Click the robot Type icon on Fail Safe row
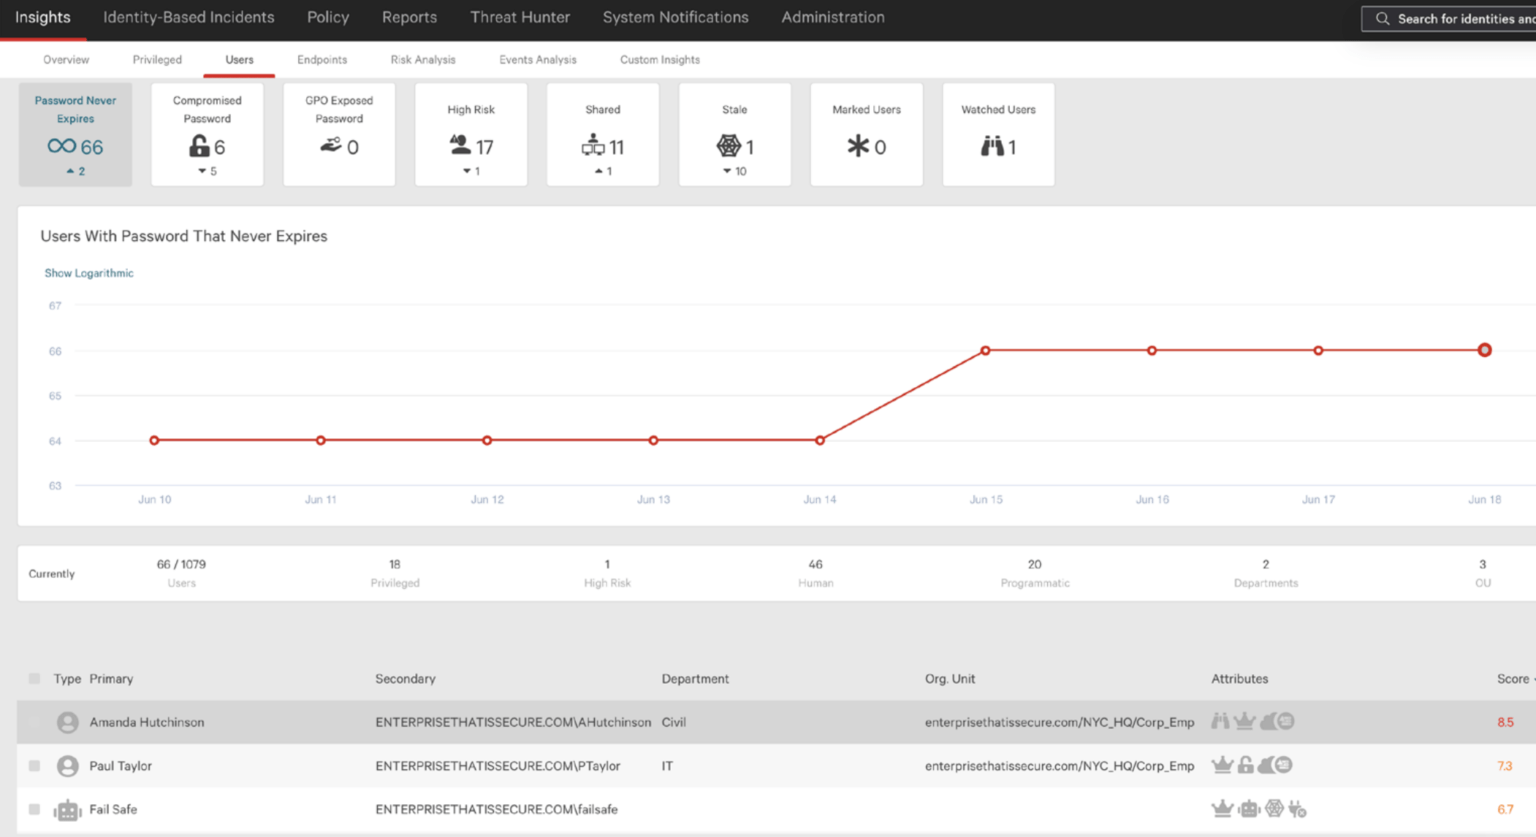The height and width of the screenshot is (837, 1536). (x=67, y=809)
